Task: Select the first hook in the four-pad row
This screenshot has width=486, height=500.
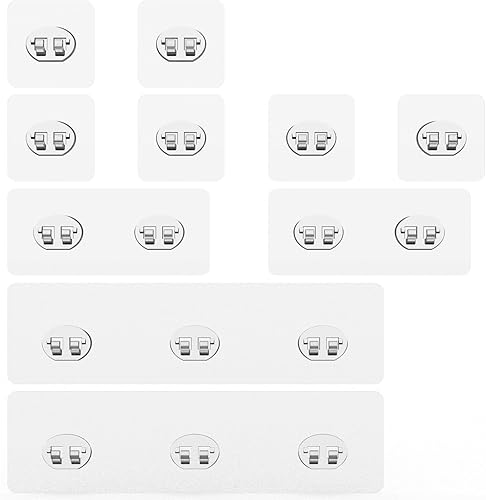Action: click(51, 138)
